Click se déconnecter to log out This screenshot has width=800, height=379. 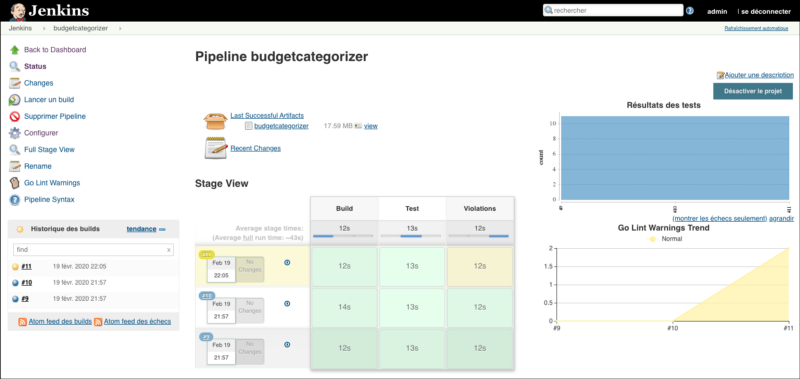[x=766, y=11]
